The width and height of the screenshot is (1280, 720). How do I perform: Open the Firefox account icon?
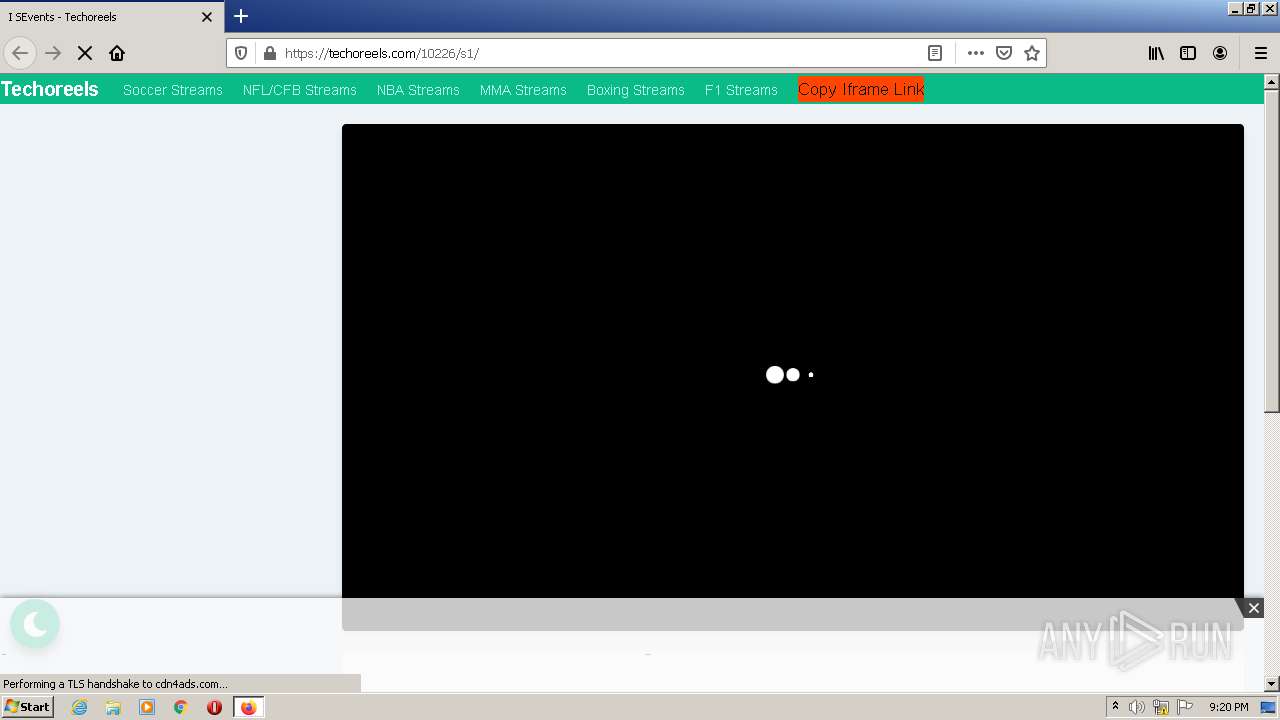pyautogui.click(x=1220, y=53)
